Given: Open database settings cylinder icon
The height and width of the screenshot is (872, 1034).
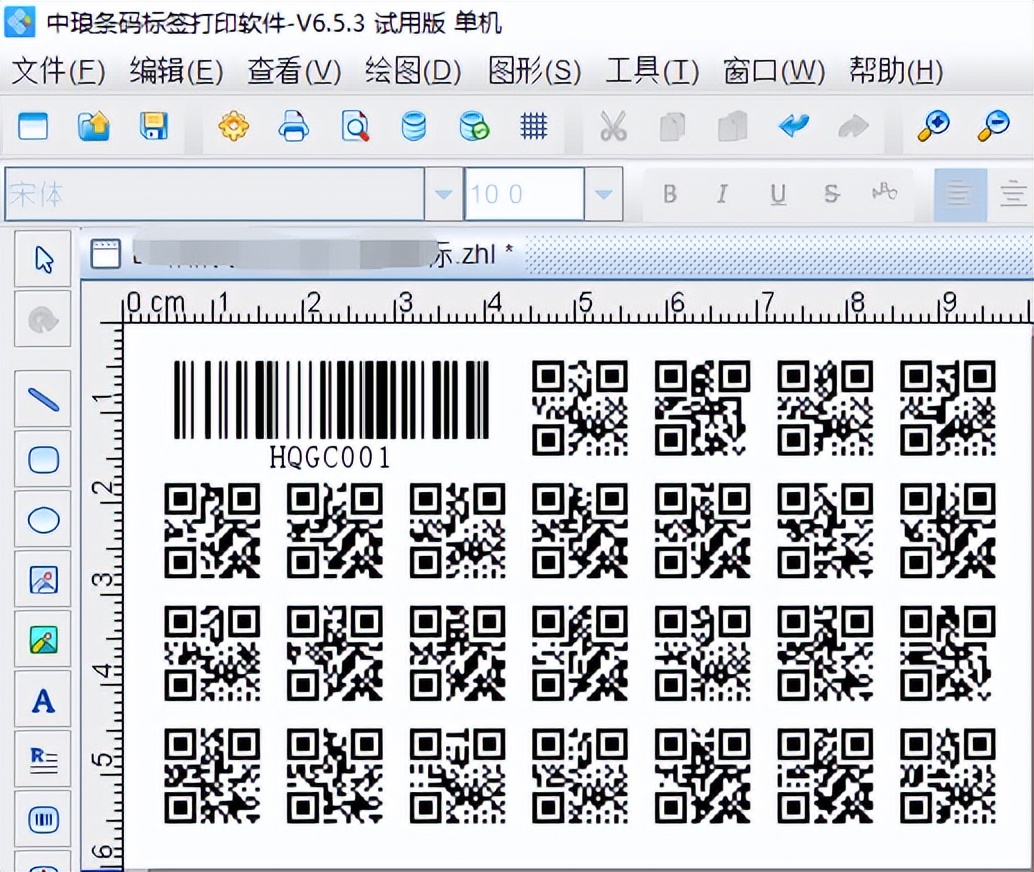Looking at the screenshot, I should tap(413, 125).
